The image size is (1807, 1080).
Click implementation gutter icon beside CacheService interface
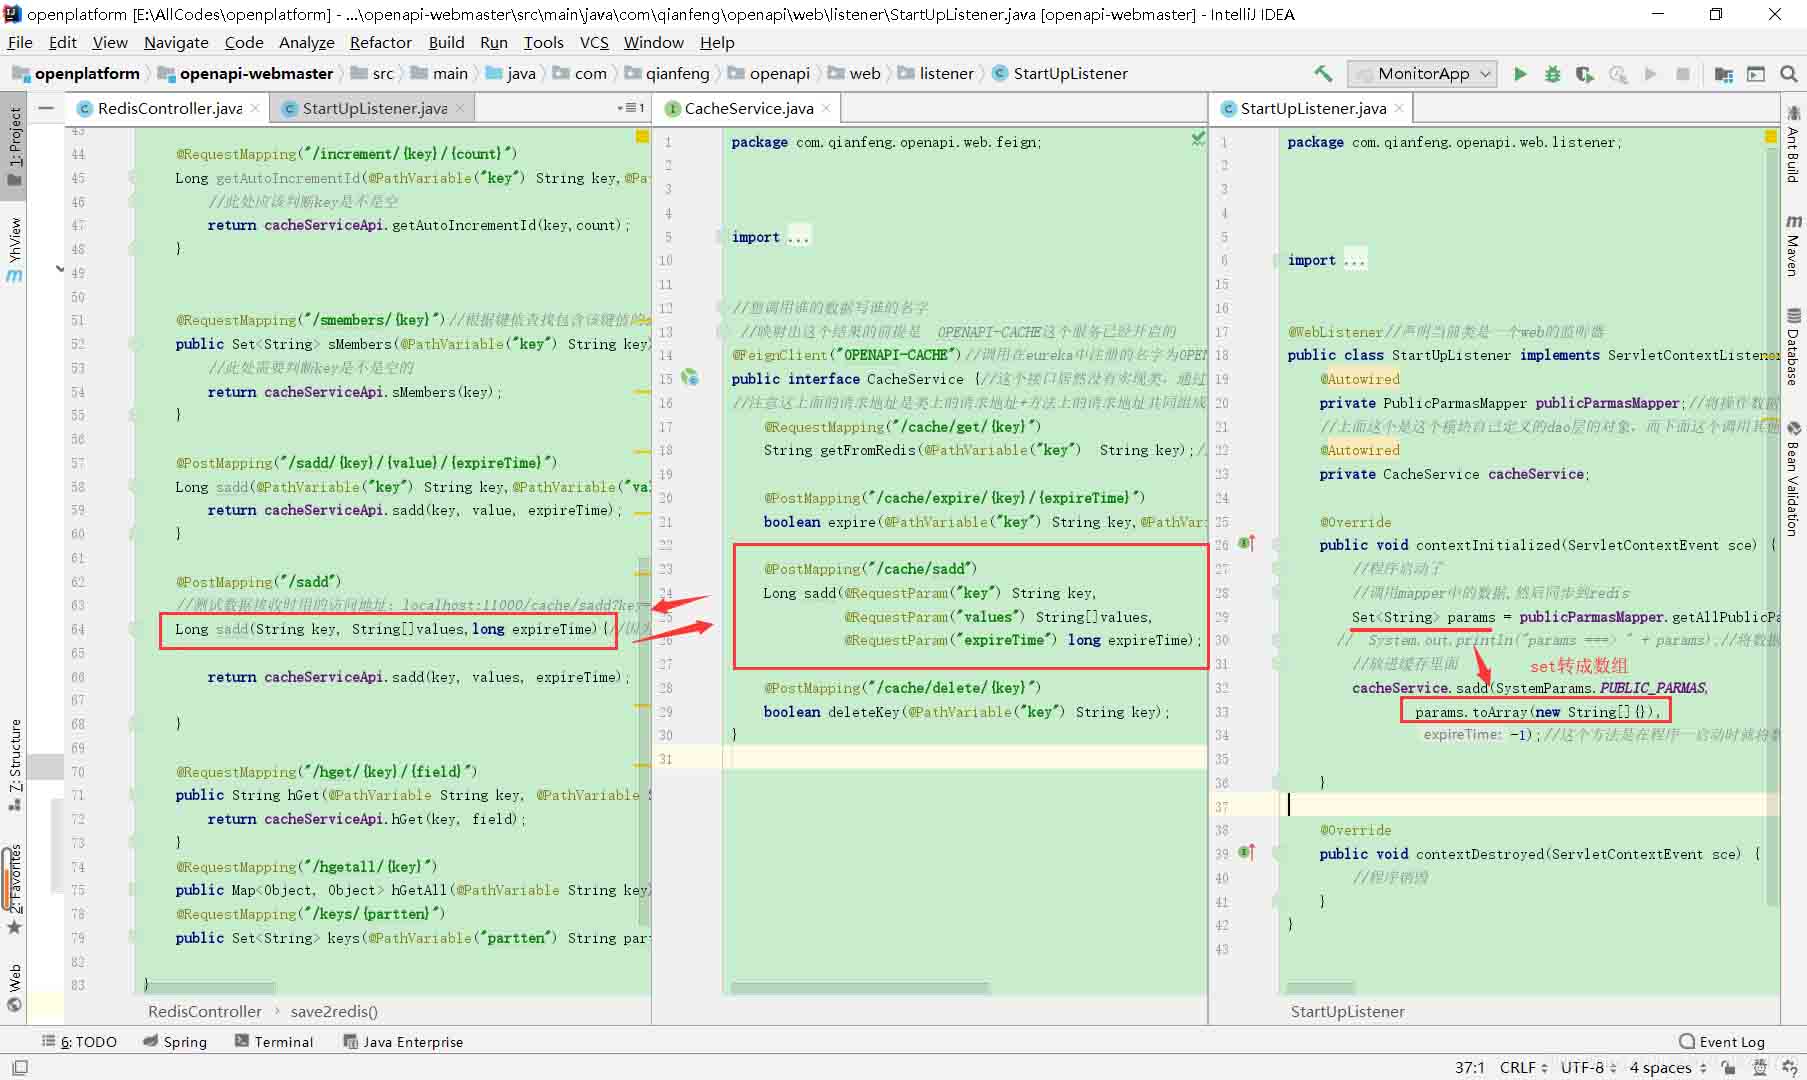click(x=689, y=378)
